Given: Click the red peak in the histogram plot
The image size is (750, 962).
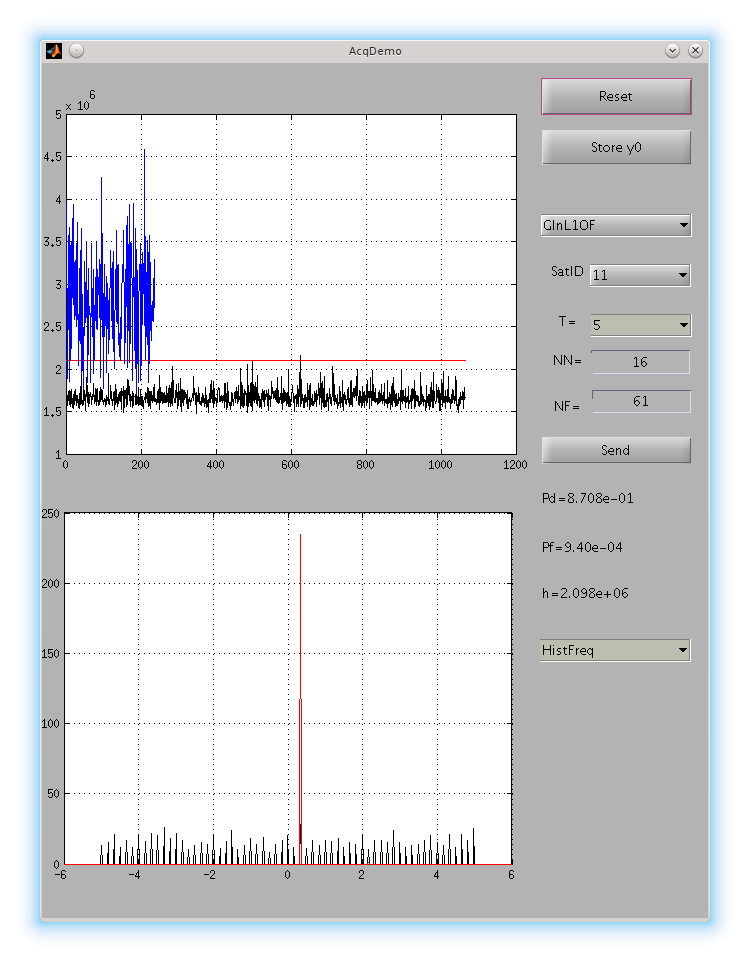Looking at the screenshot, I should pos(300,600).
